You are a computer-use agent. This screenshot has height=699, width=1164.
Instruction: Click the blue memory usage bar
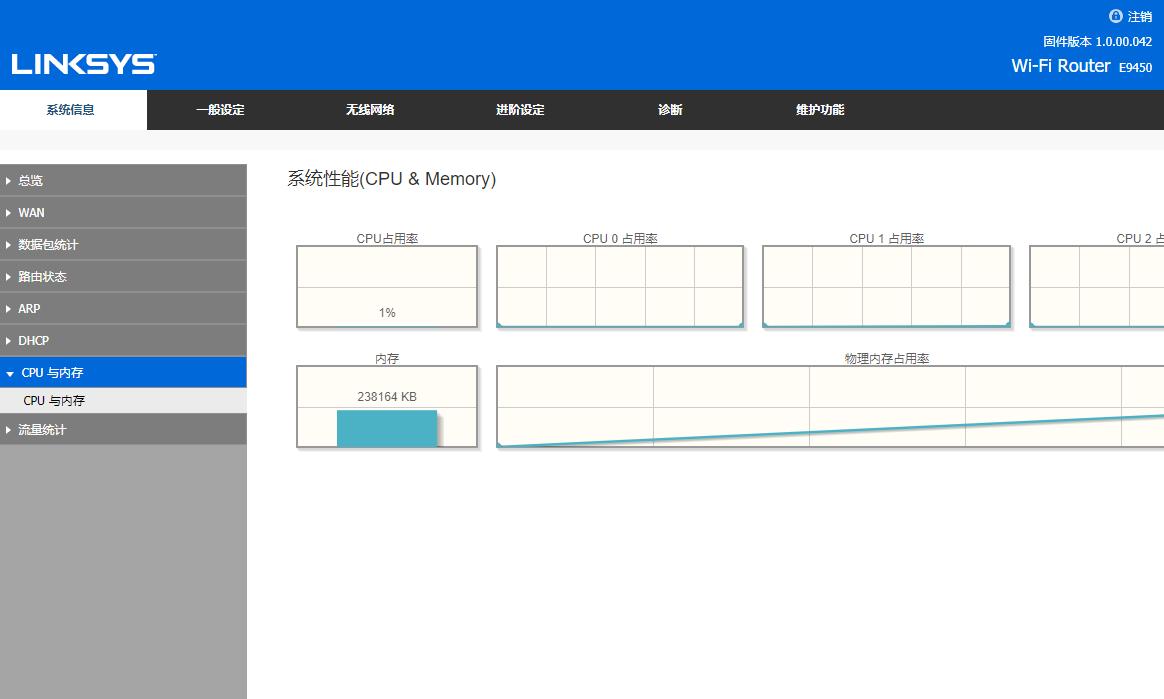tap(386, 428)
